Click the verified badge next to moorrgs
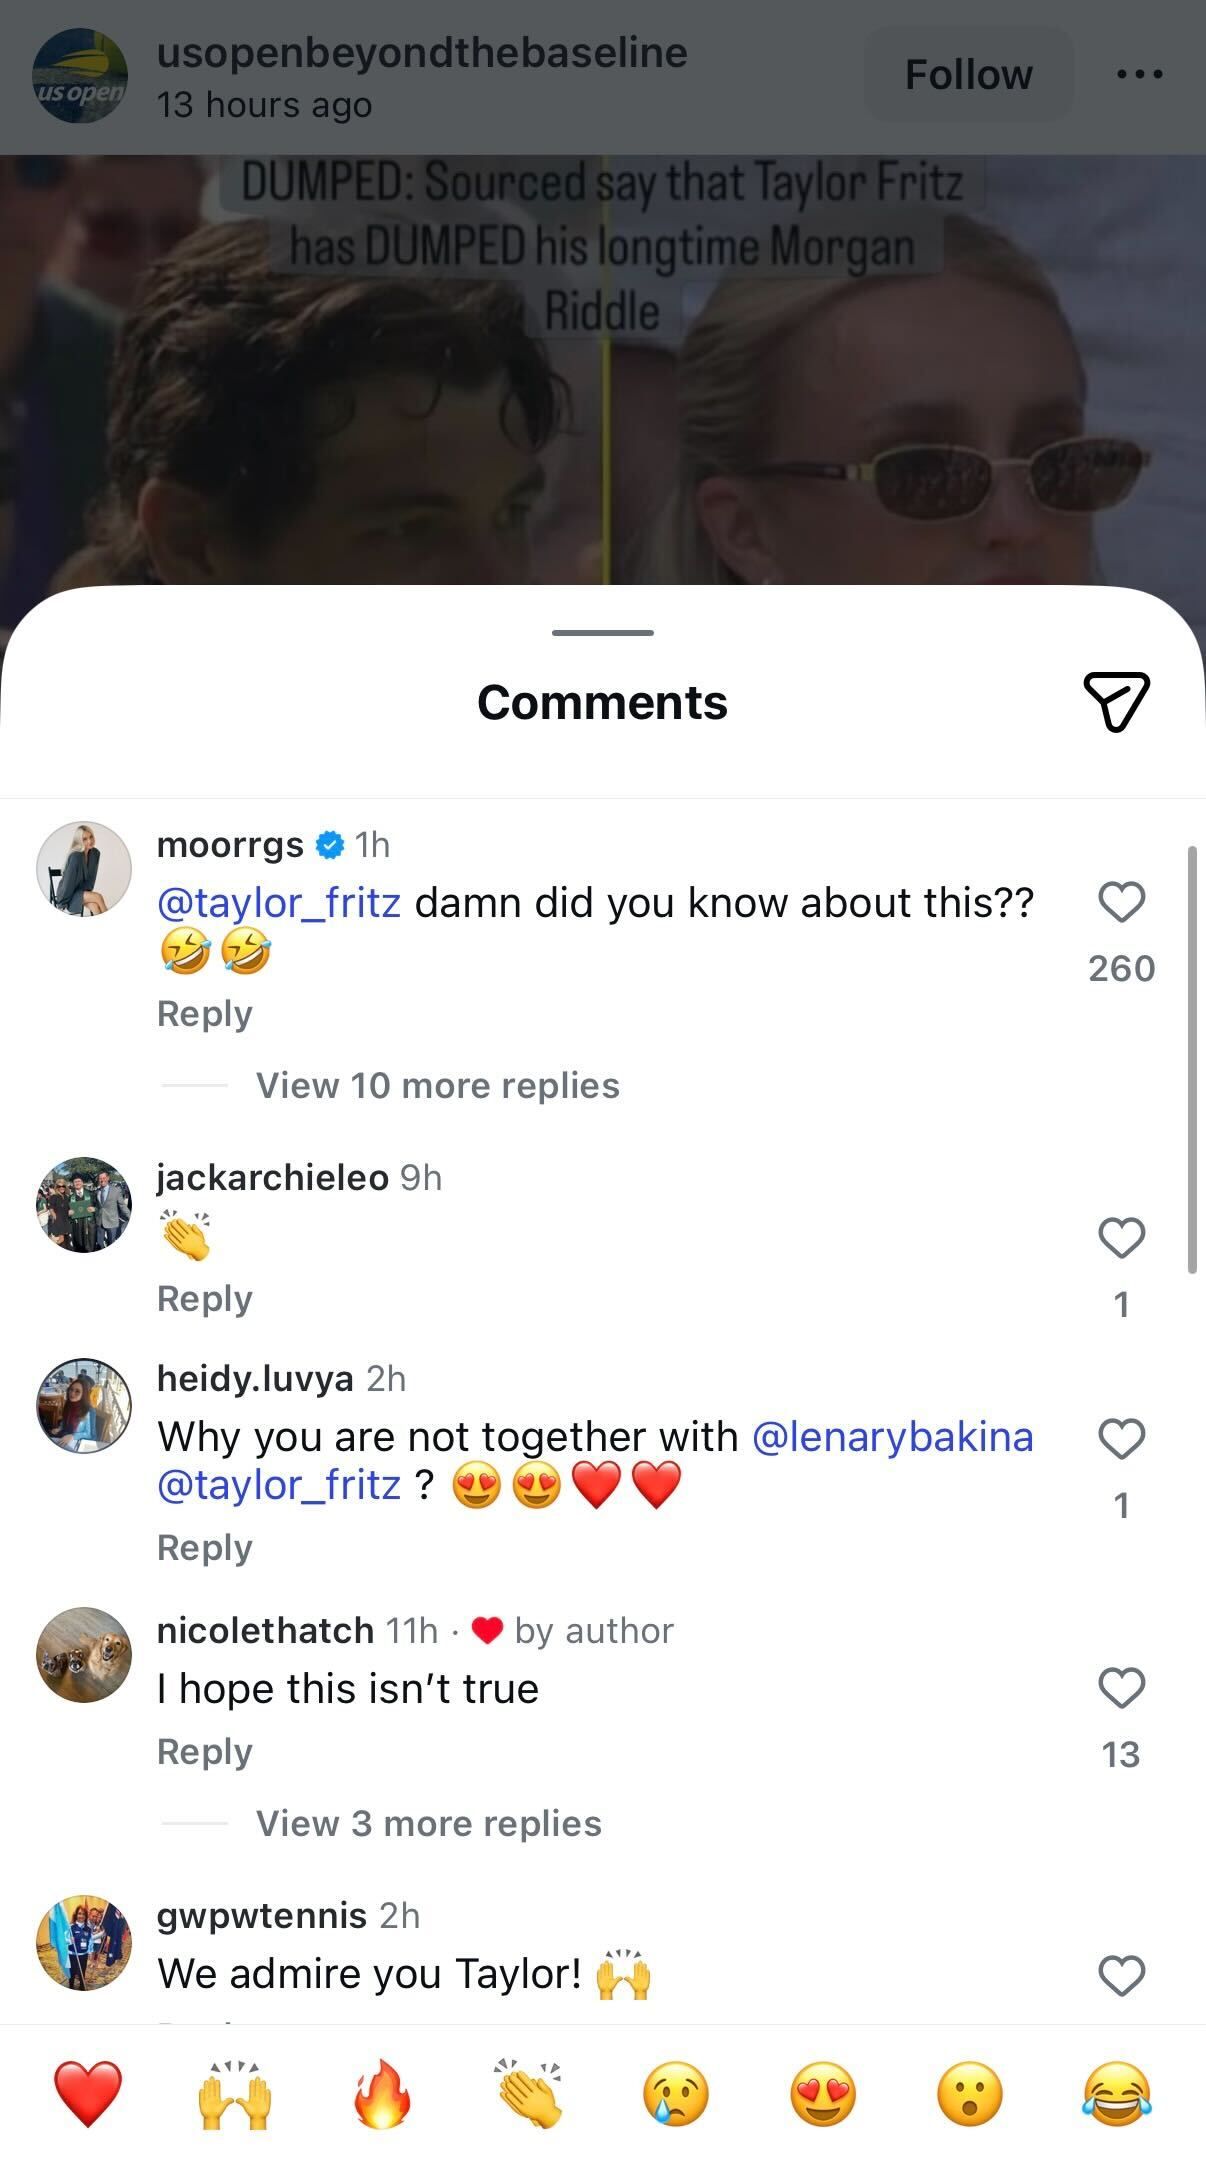This screenshot has height=2168, width=1206. [328, 844]
